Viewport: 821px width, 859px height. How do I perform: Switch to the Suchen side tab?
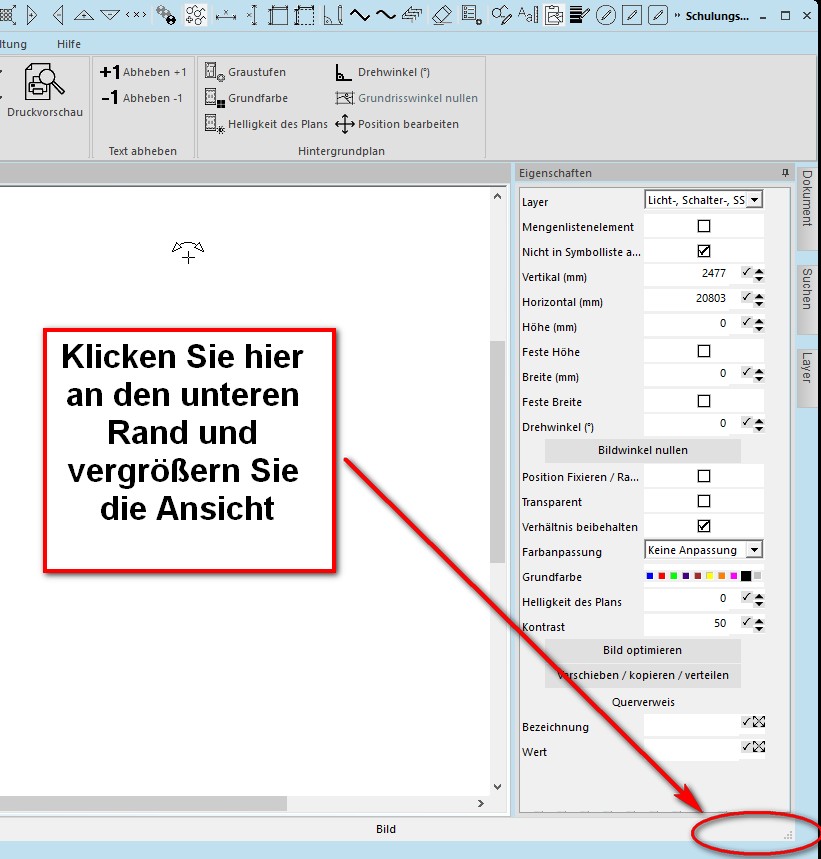click(x=806, y=288)
